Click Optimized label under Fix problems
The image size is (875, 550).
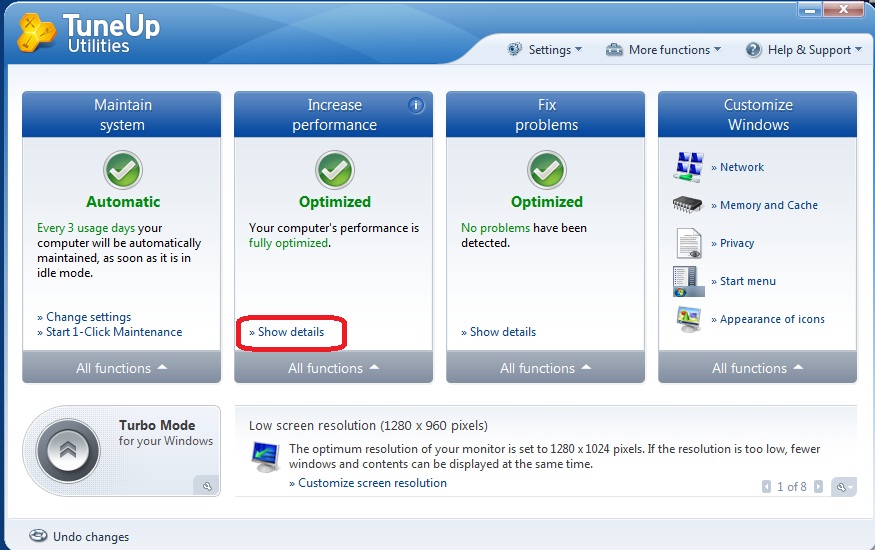pos(547,201)
